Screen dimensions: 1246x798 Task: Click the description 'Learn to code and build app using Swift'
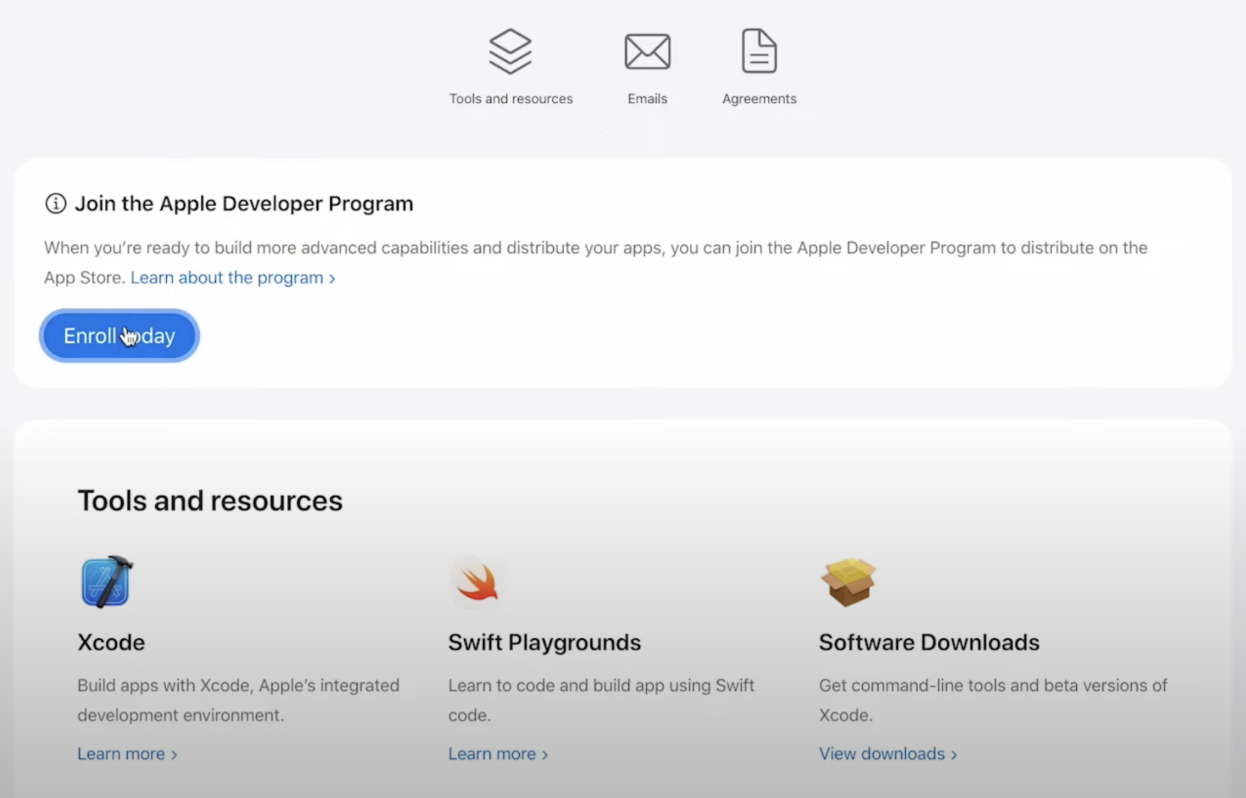(601, 686)
